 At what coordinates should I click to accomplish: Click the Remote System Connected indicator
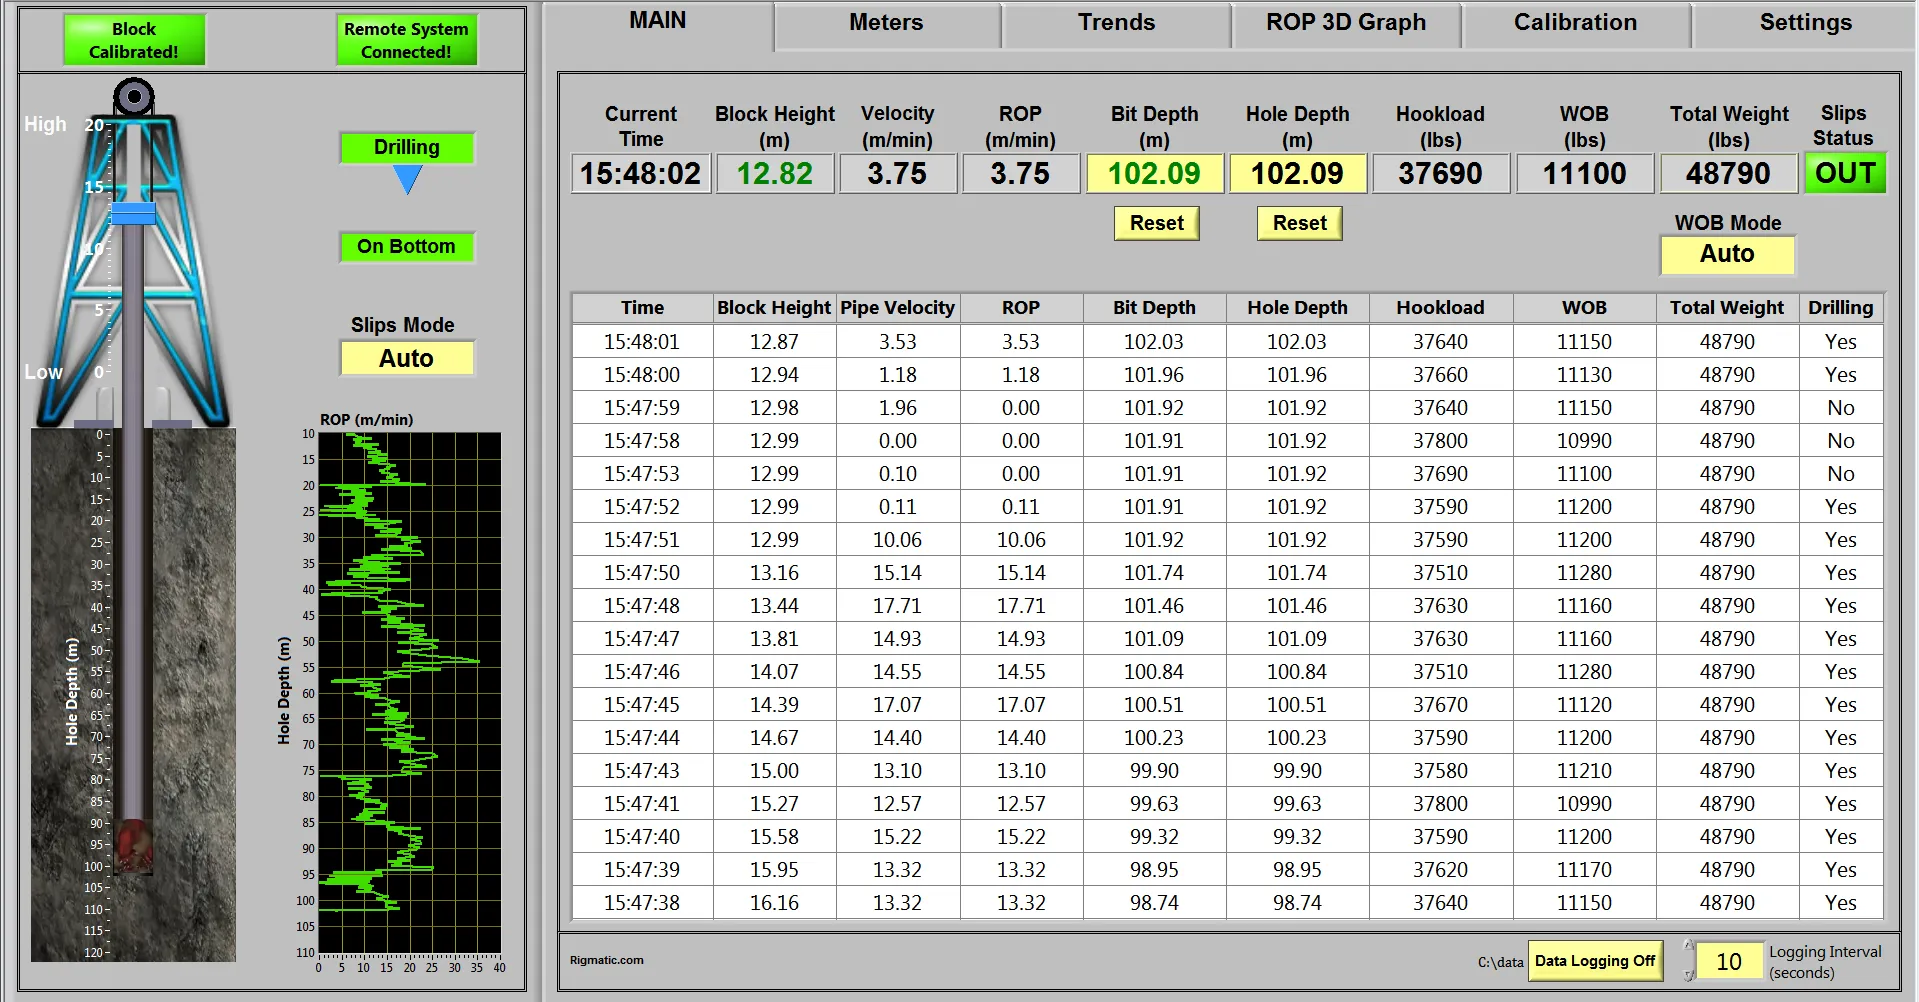pyautogui.click(x=406, y=40)
